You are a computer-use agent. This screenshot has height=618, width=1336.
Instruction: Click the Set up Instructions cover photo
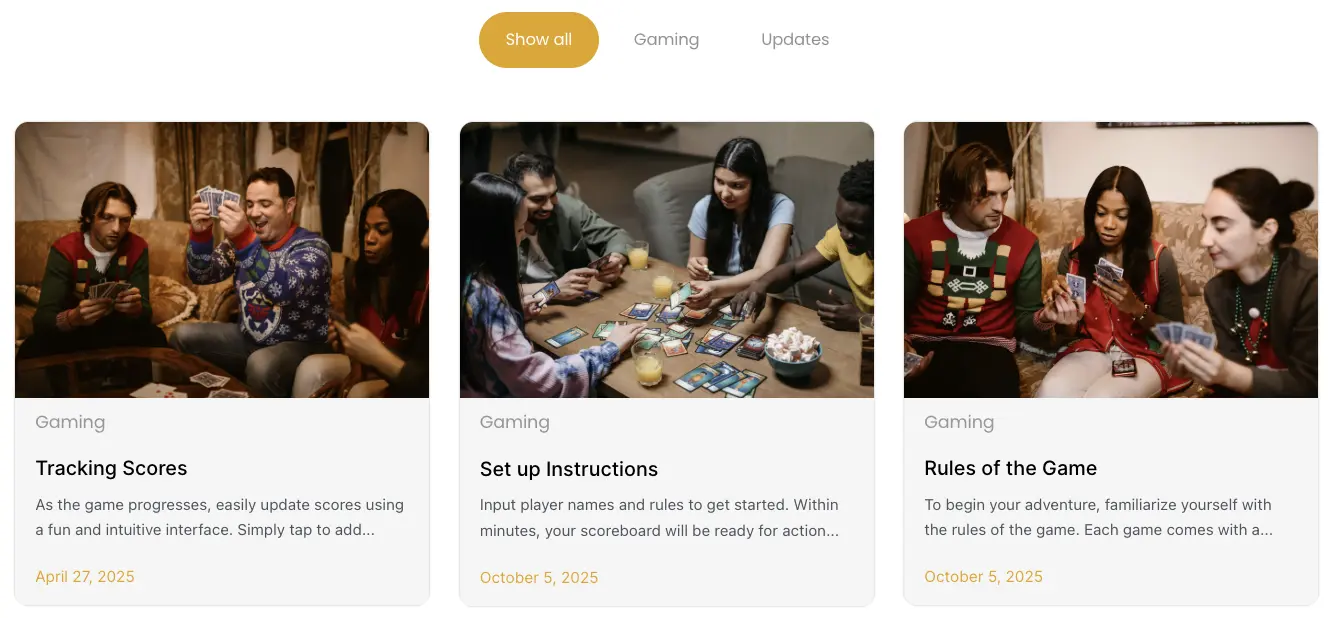(x=666, y=259)
